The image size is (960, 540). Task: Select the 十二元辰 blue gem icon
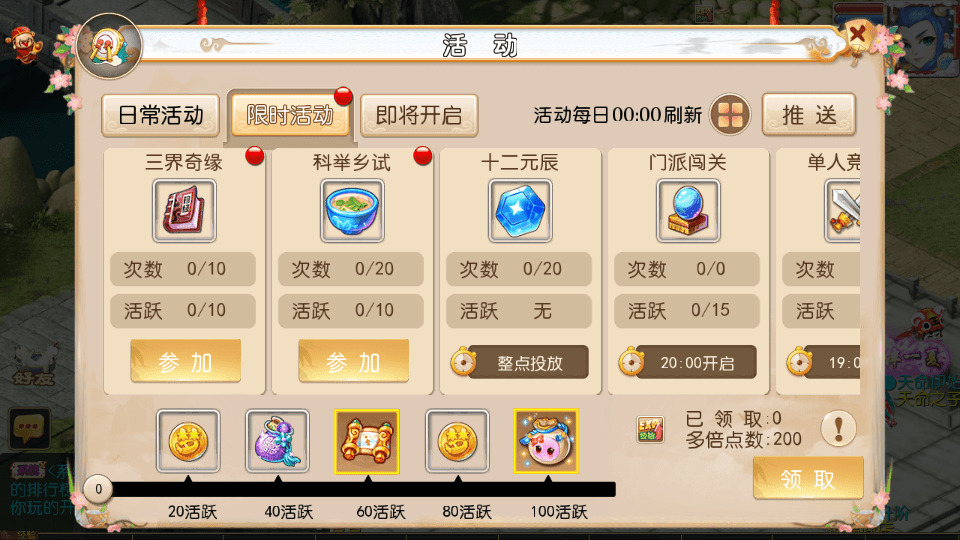(x=520, y=211)
